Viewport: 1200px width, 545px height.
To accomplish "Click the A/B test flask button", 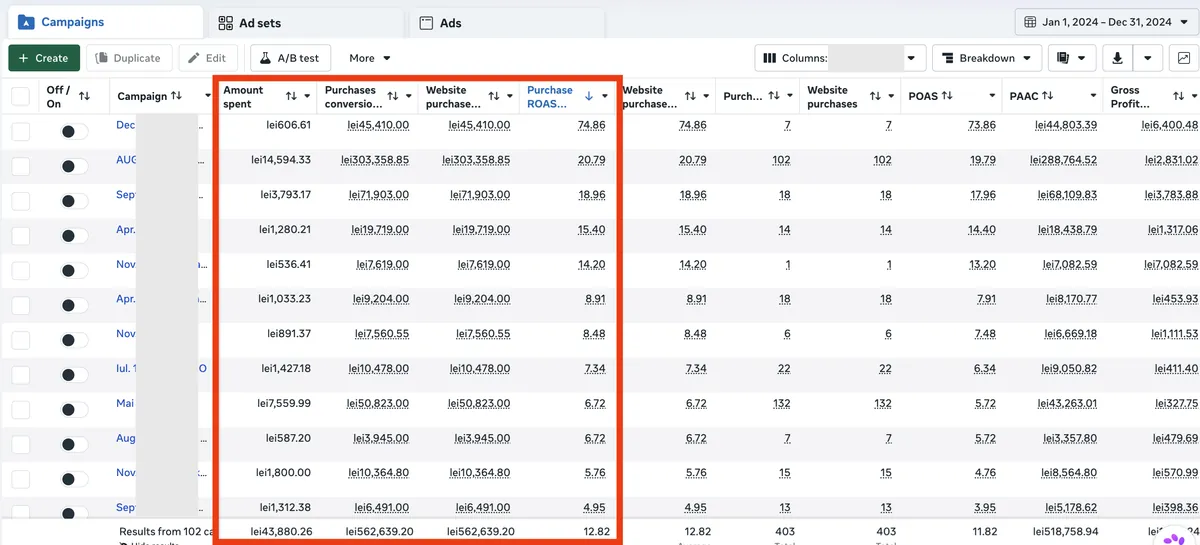I will [290, 58].
